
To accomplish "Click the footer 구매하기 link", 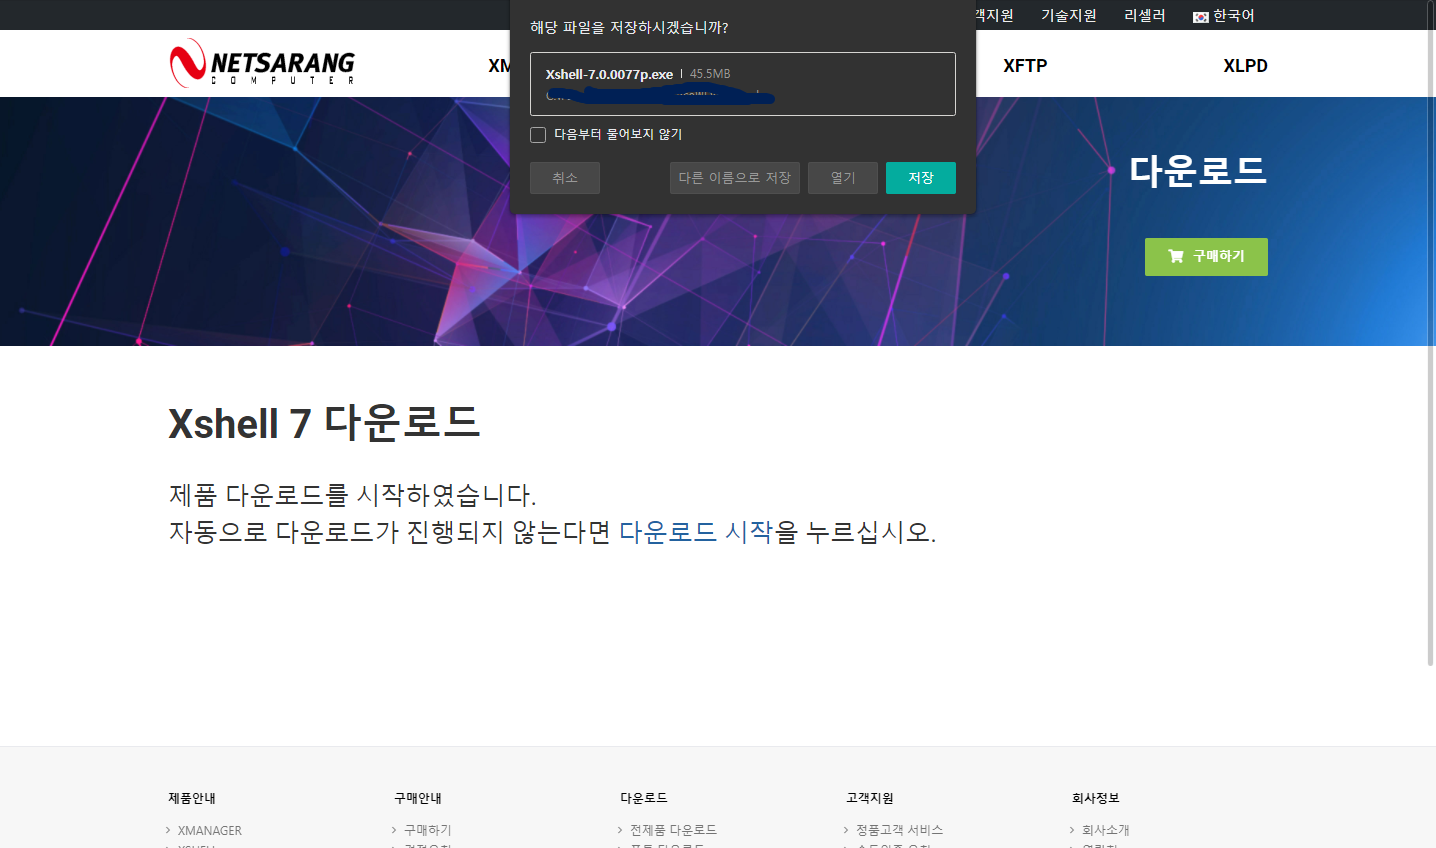I will 427,830.
